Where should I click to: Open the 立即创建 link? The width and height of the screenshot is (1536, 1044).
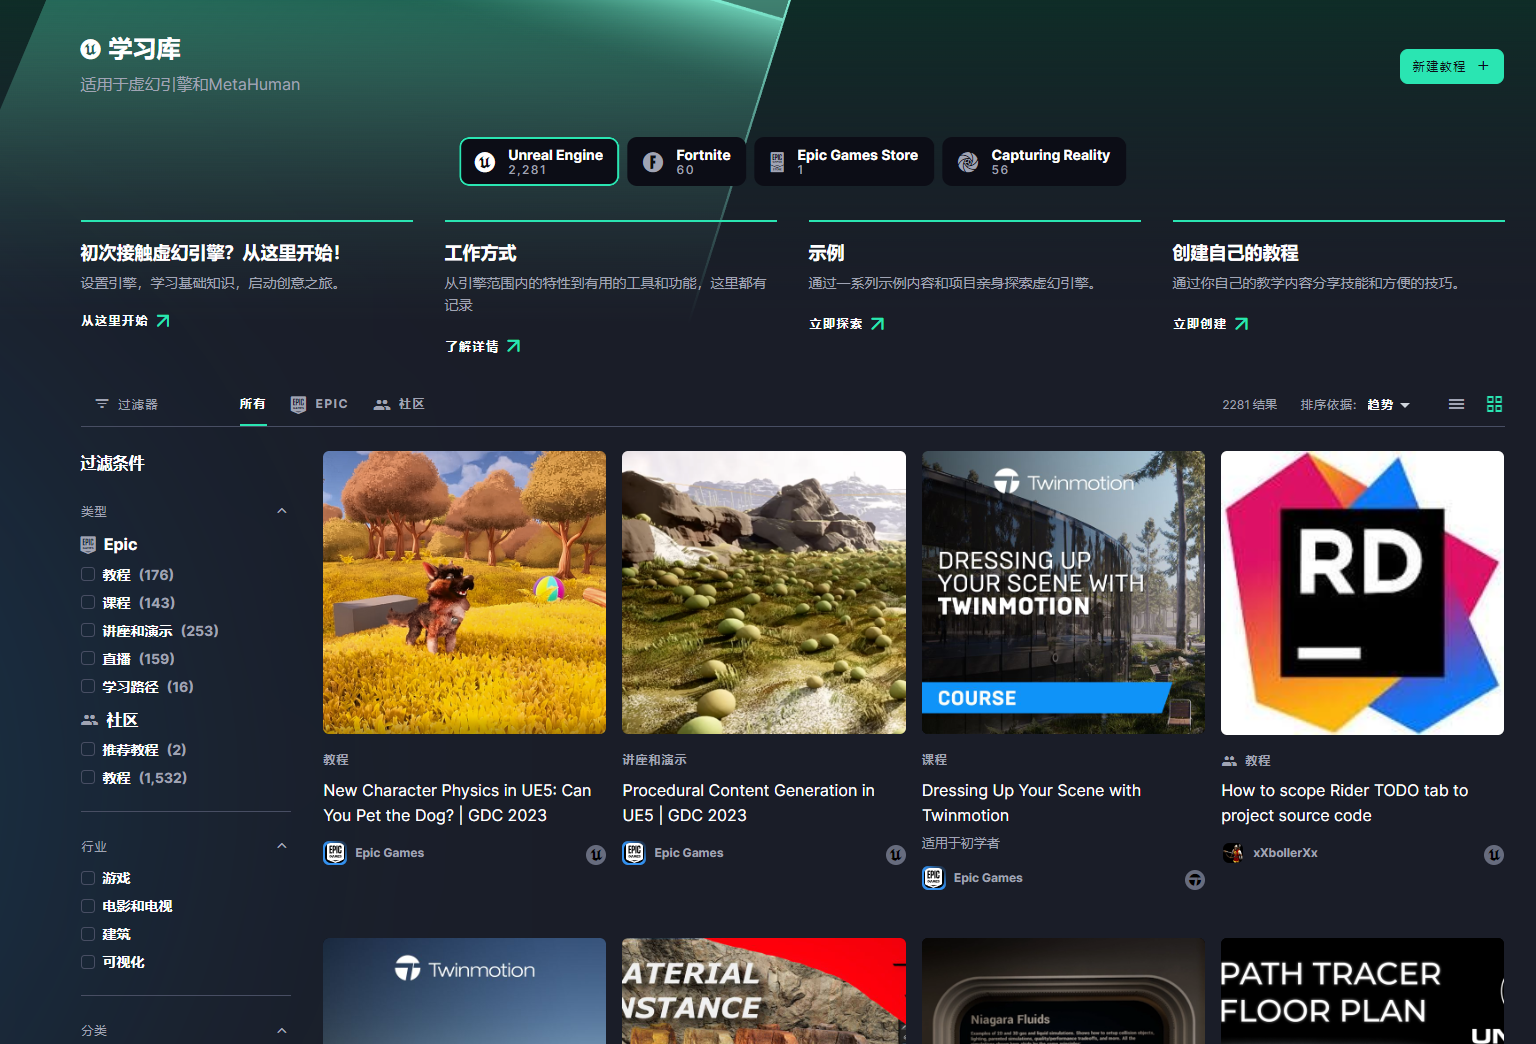pyautogui.click(x=1211, y=324)
